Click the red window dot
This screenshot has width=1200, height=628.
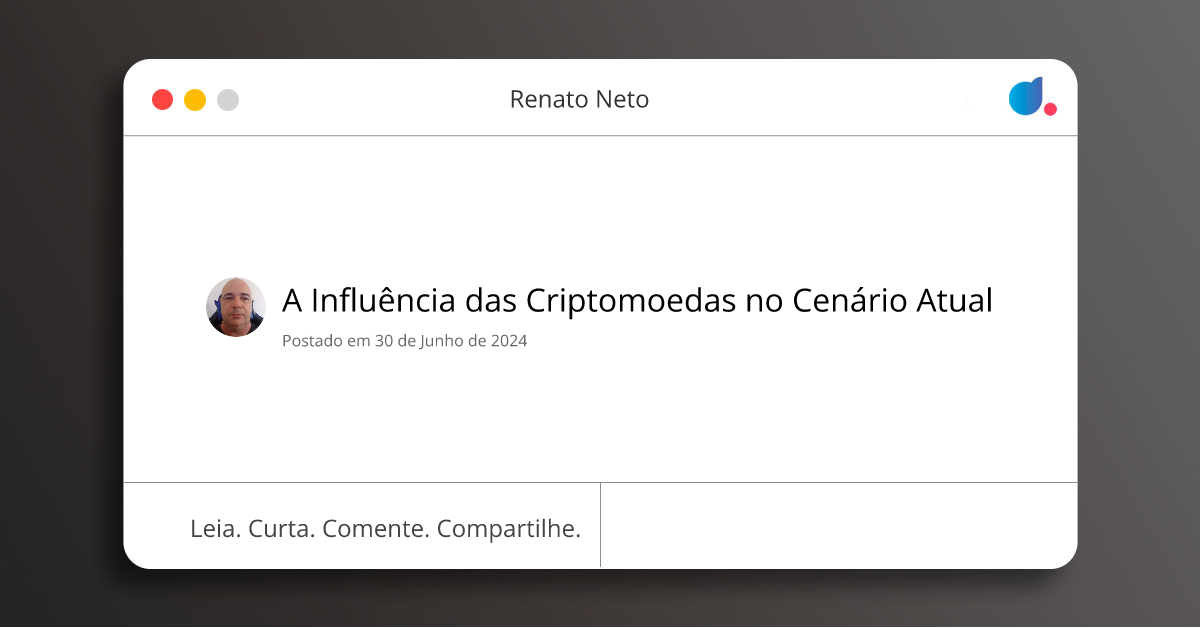[x=162, y=100]
